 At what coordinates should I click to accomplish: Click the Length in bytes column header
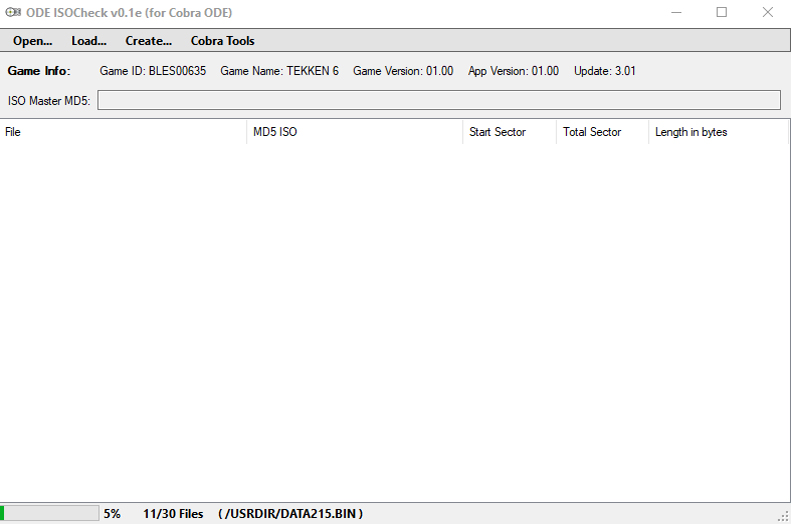(718, 132)
